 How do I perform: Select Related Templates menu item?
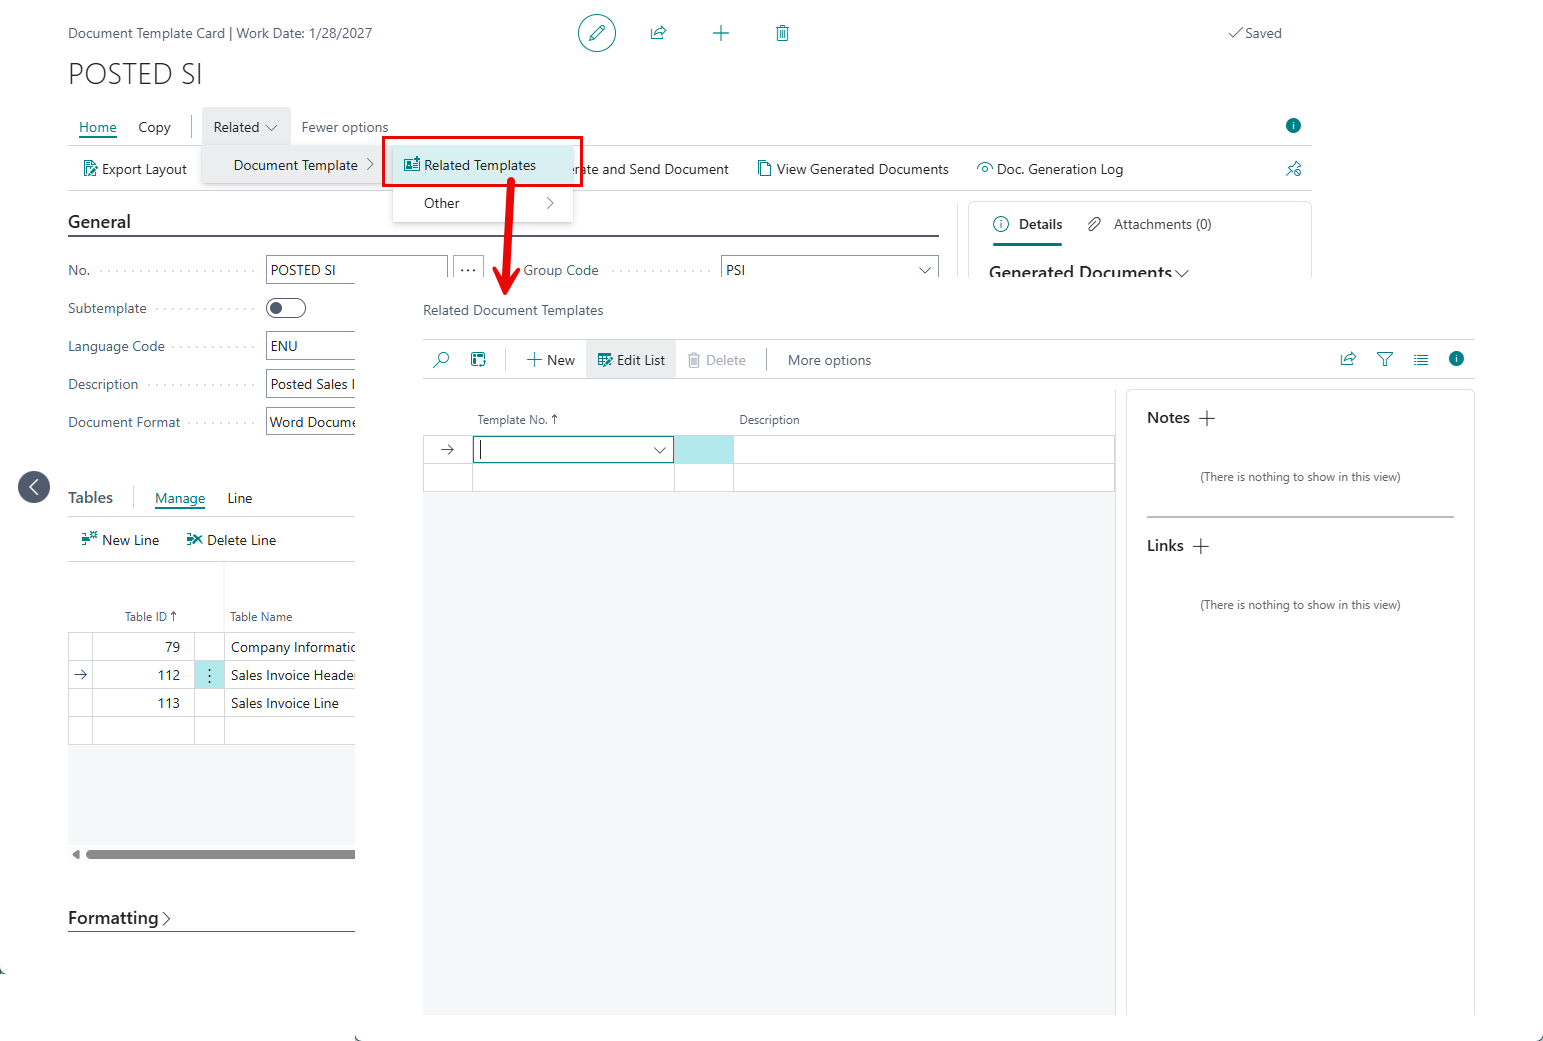480,165
